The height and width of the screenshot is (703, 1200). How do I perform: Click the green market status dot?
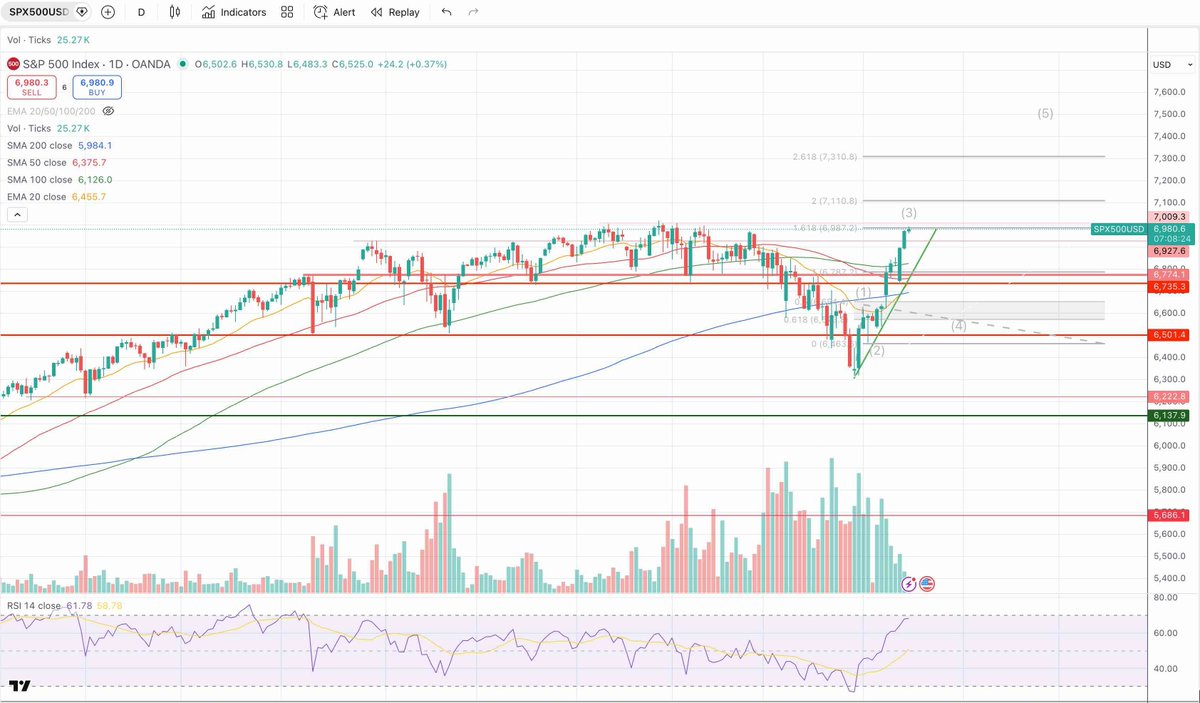tap(183, 64)
